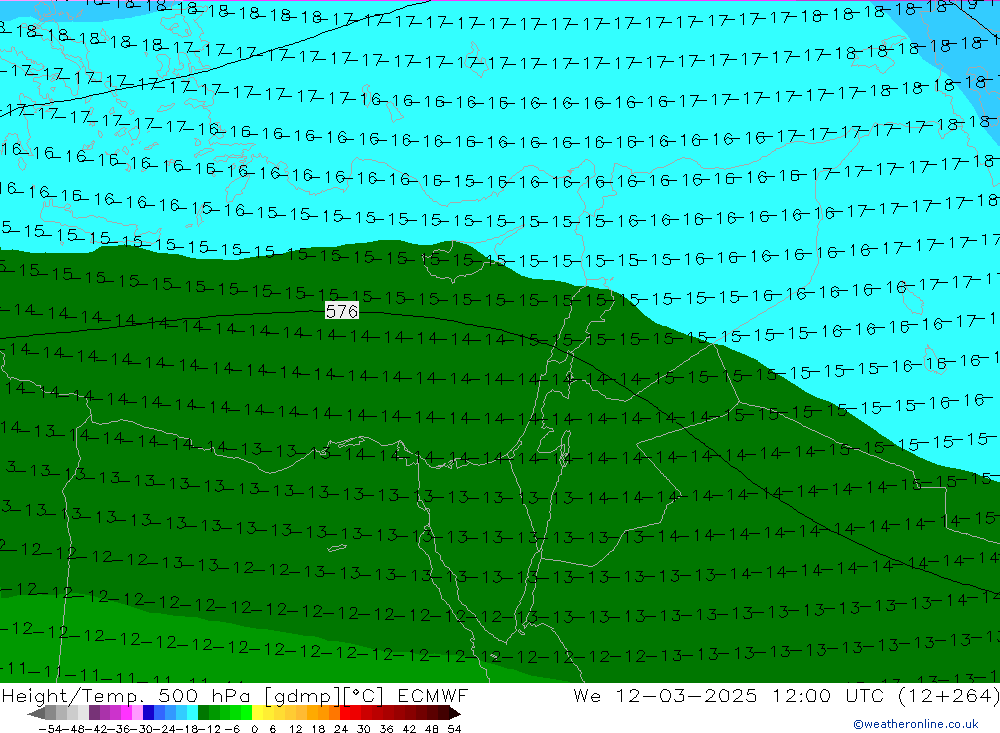This screenshot has height=733, width=1000.
Task: Click the dark maroon right arrow end of the legend
Action: (x=454, y=713)
